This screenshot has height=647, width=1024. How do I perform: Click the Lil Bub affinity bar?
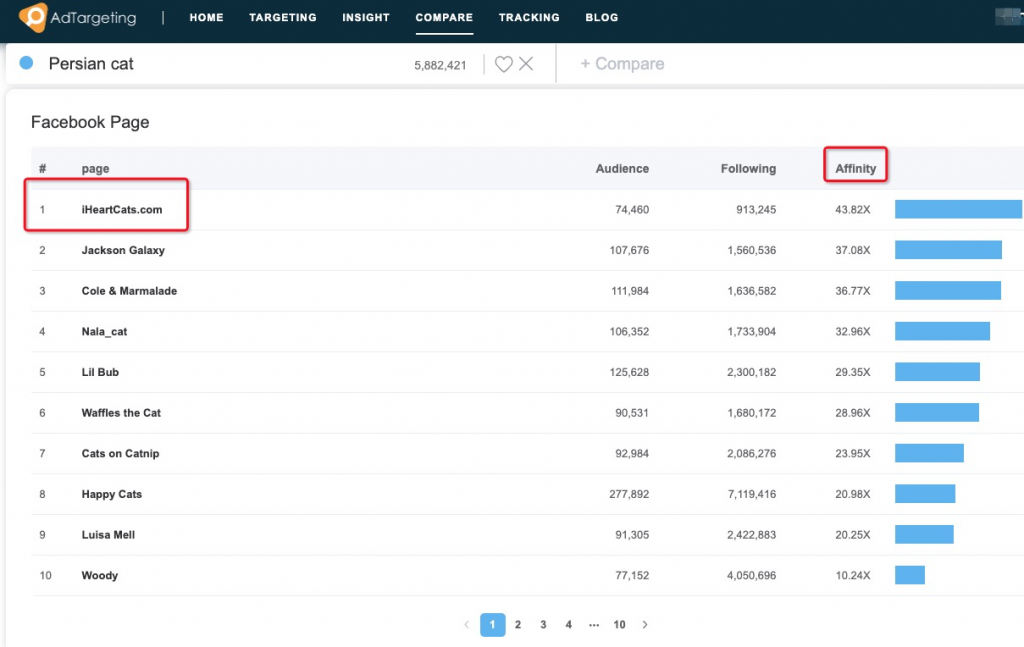point(937,371)
